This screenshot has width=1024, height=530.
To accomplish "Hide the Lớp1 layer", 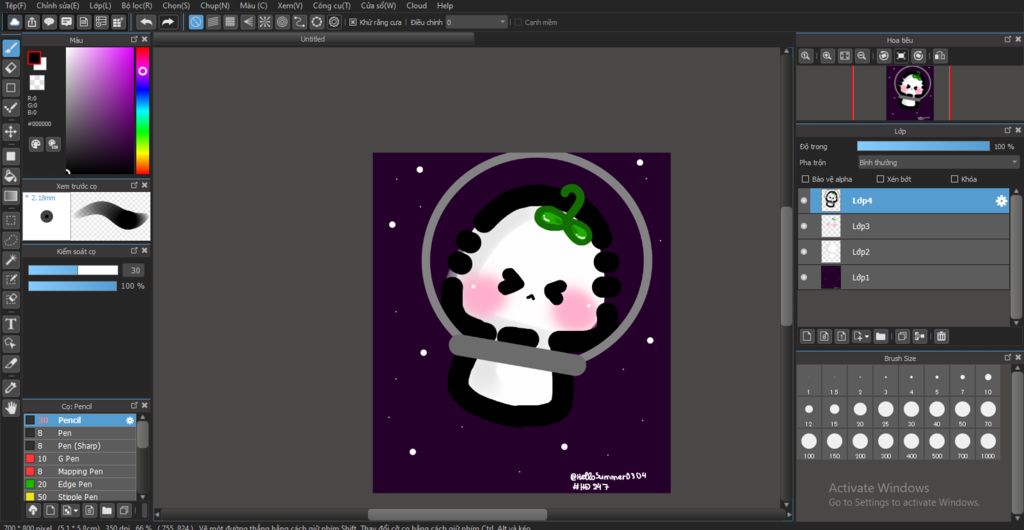I will tap(804, 277).
